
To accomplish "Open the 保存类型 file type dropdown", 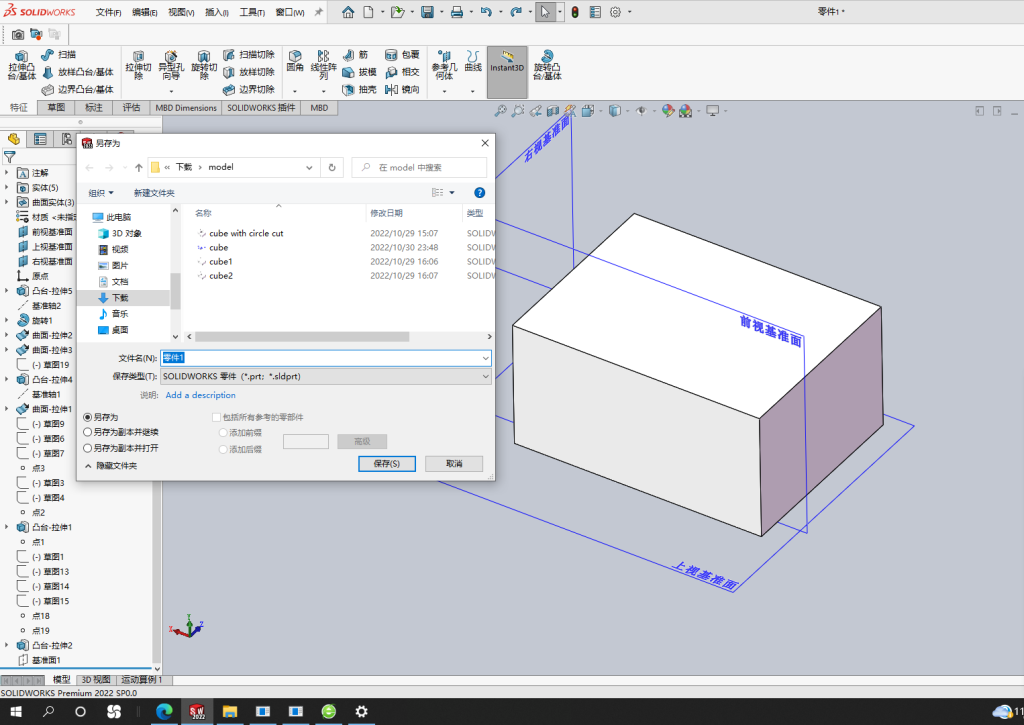I will (x=326, y=376).
